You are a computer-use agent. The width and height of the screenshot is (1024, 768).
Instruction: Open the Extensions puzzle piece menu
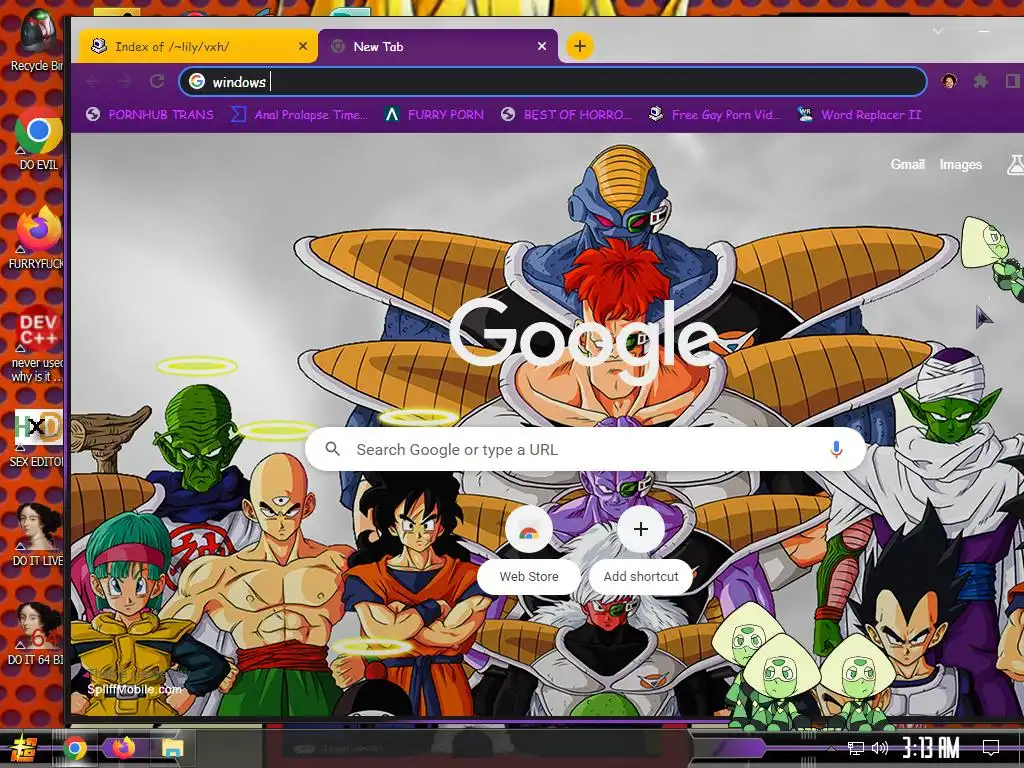pos(981,81)
